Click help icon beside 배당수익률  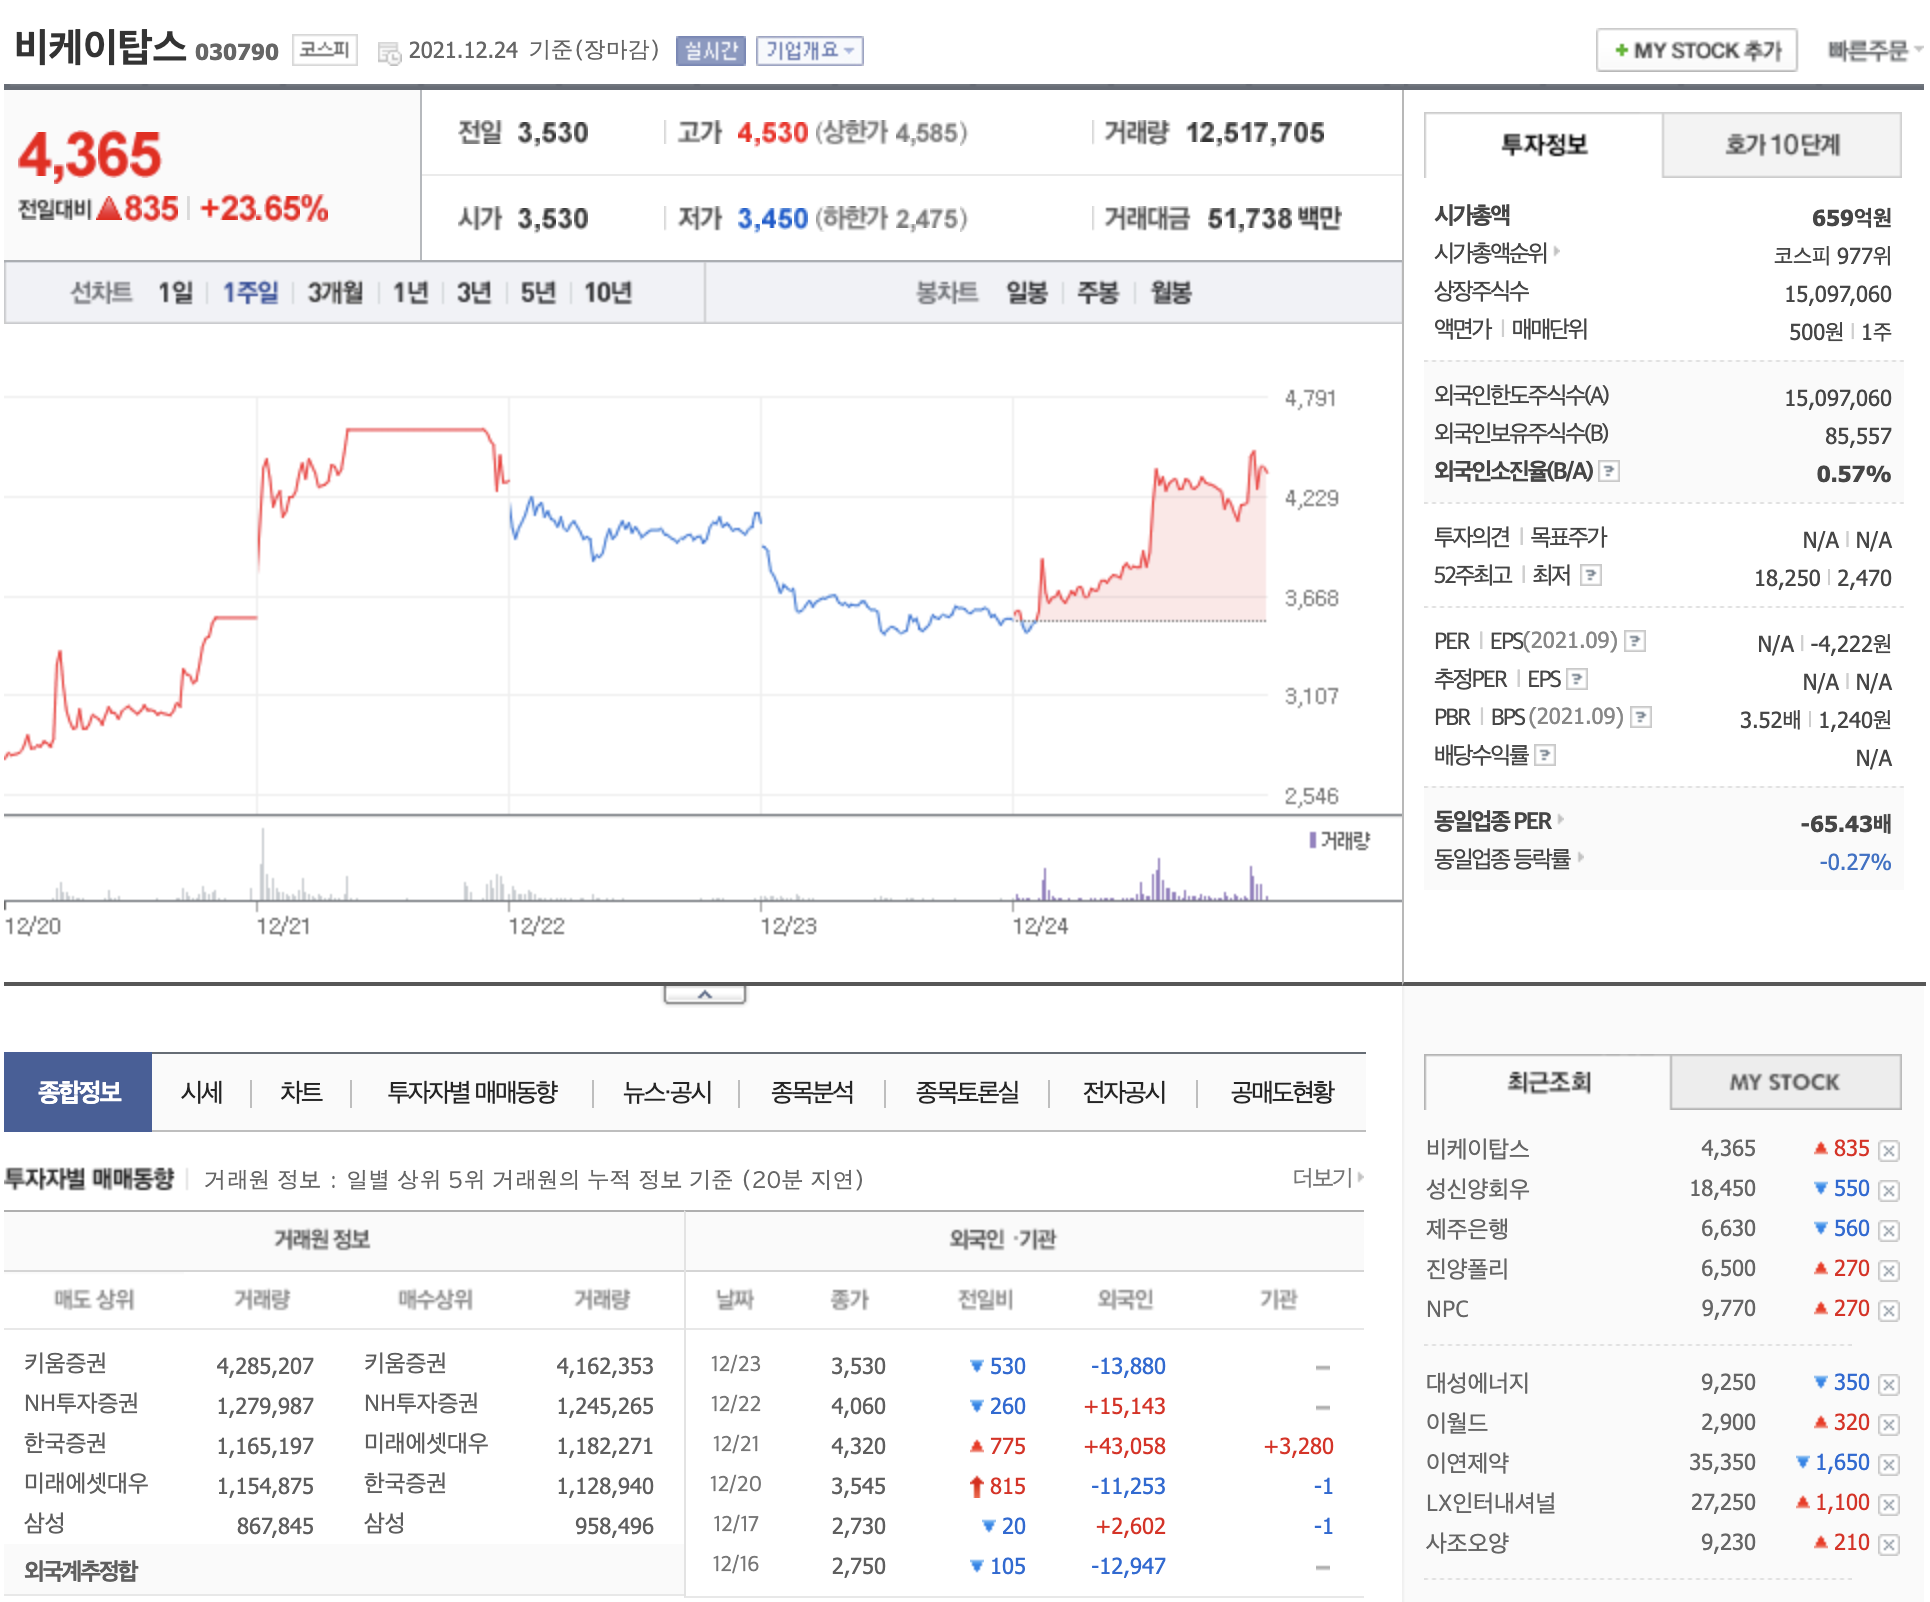pos(1545,755)
